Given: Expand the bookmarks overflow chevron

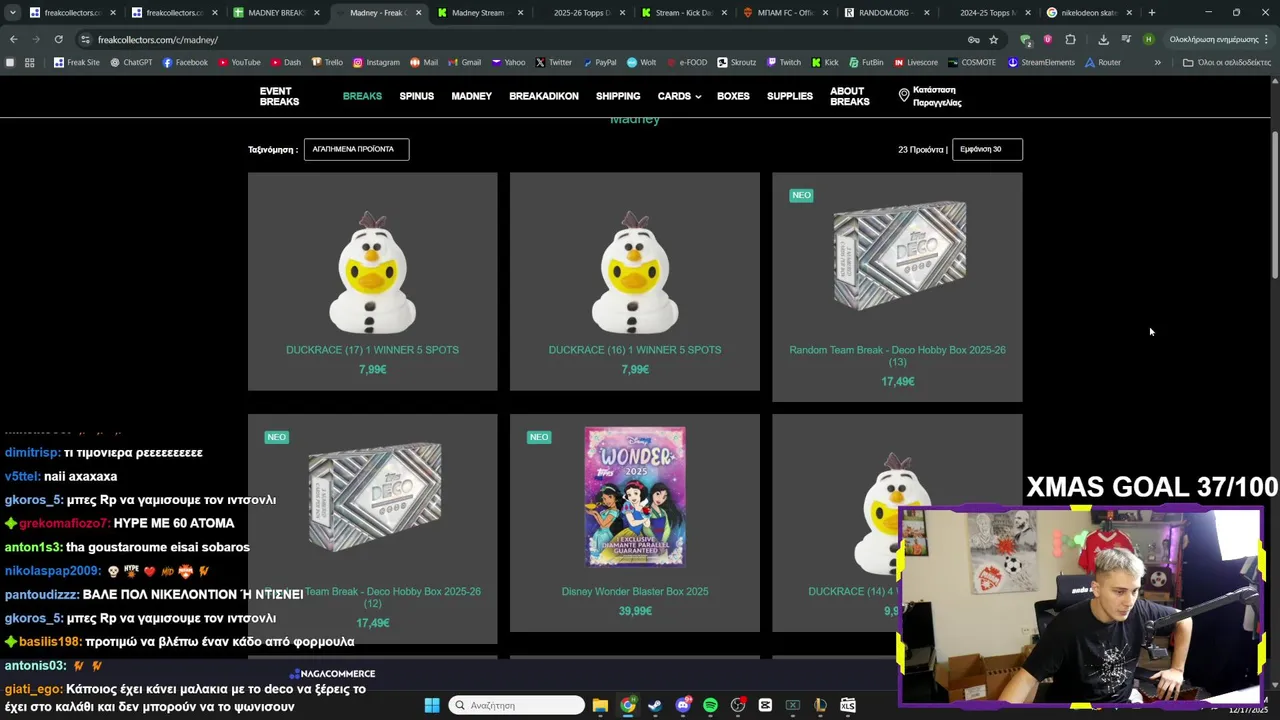Looking at the screenshot, I should (1157, 62).
